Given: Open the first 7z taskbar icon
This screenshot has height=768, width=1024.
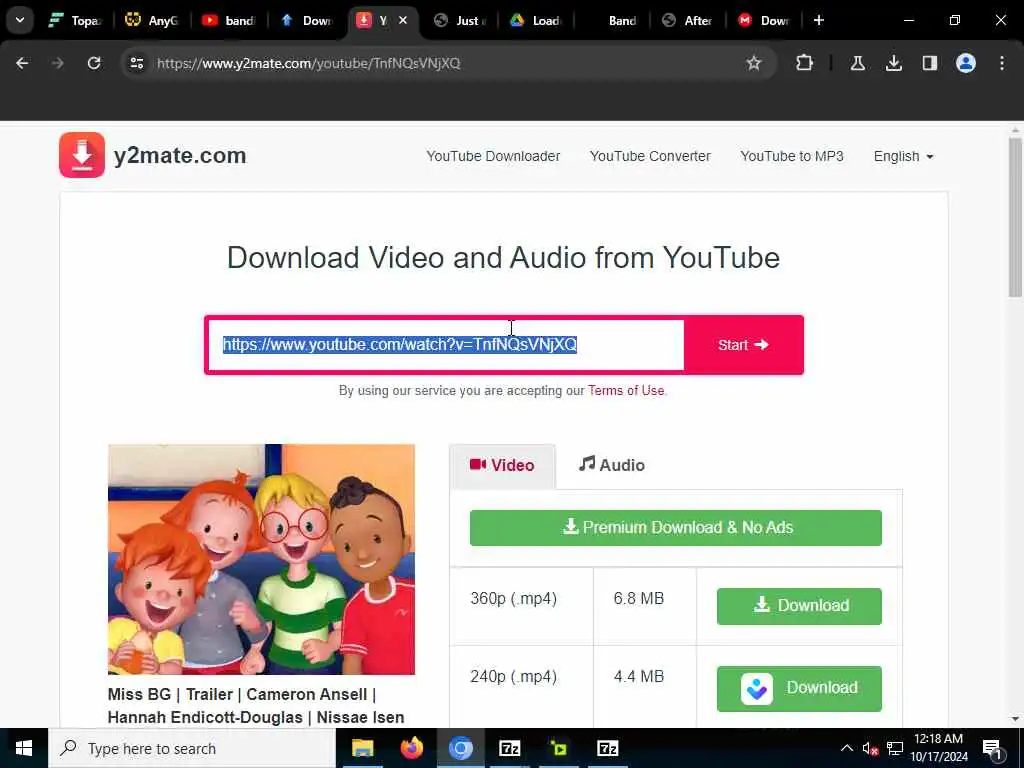Looking at the screenshot, I should (509, 748).
